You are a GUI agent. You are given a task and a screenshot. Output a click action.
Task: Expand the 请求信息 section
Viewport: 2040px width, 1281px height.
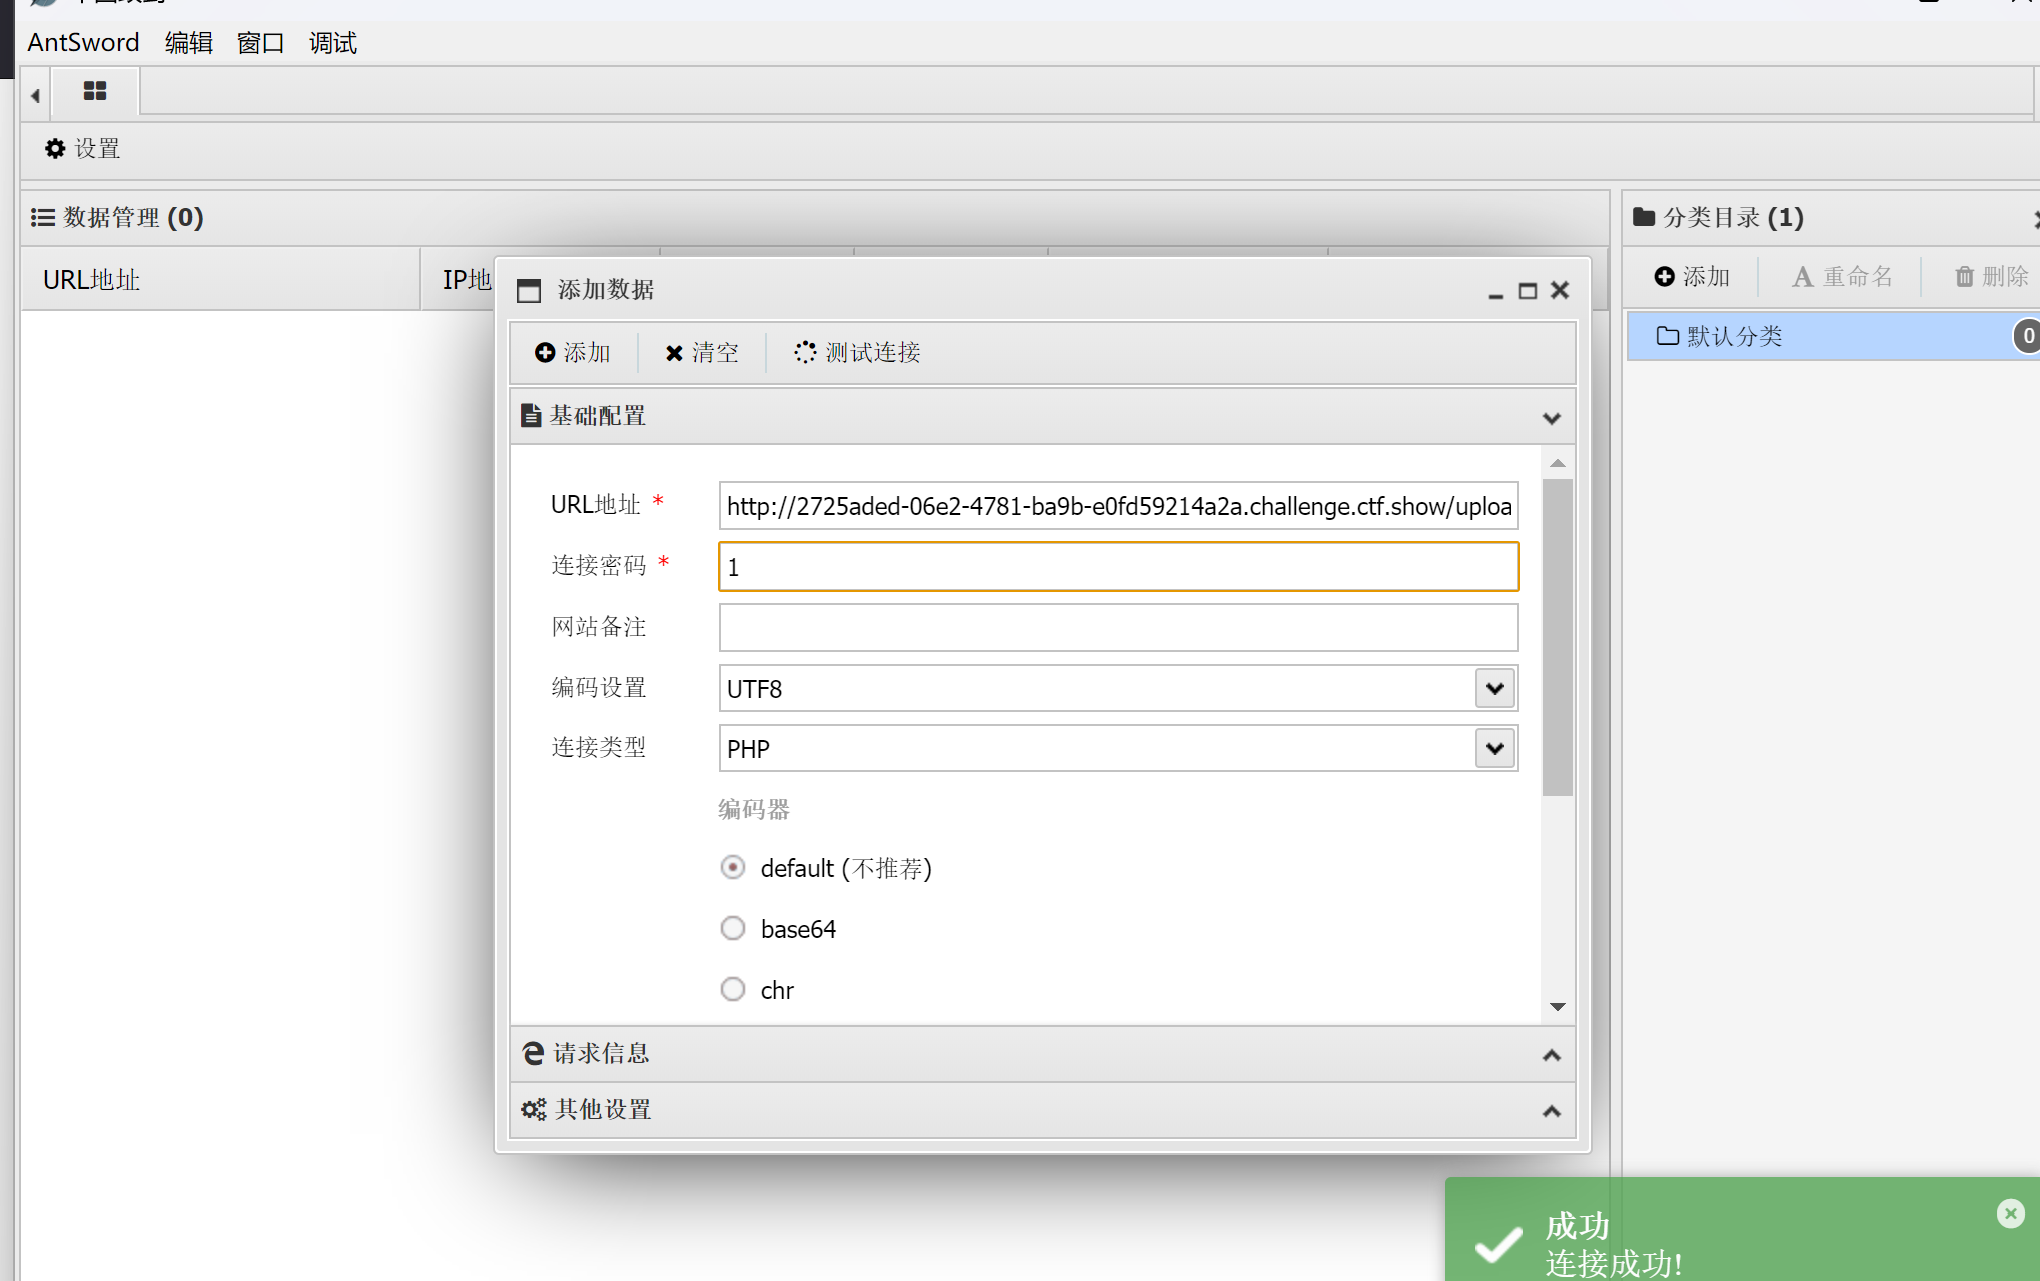[x=1552, y=1055]
